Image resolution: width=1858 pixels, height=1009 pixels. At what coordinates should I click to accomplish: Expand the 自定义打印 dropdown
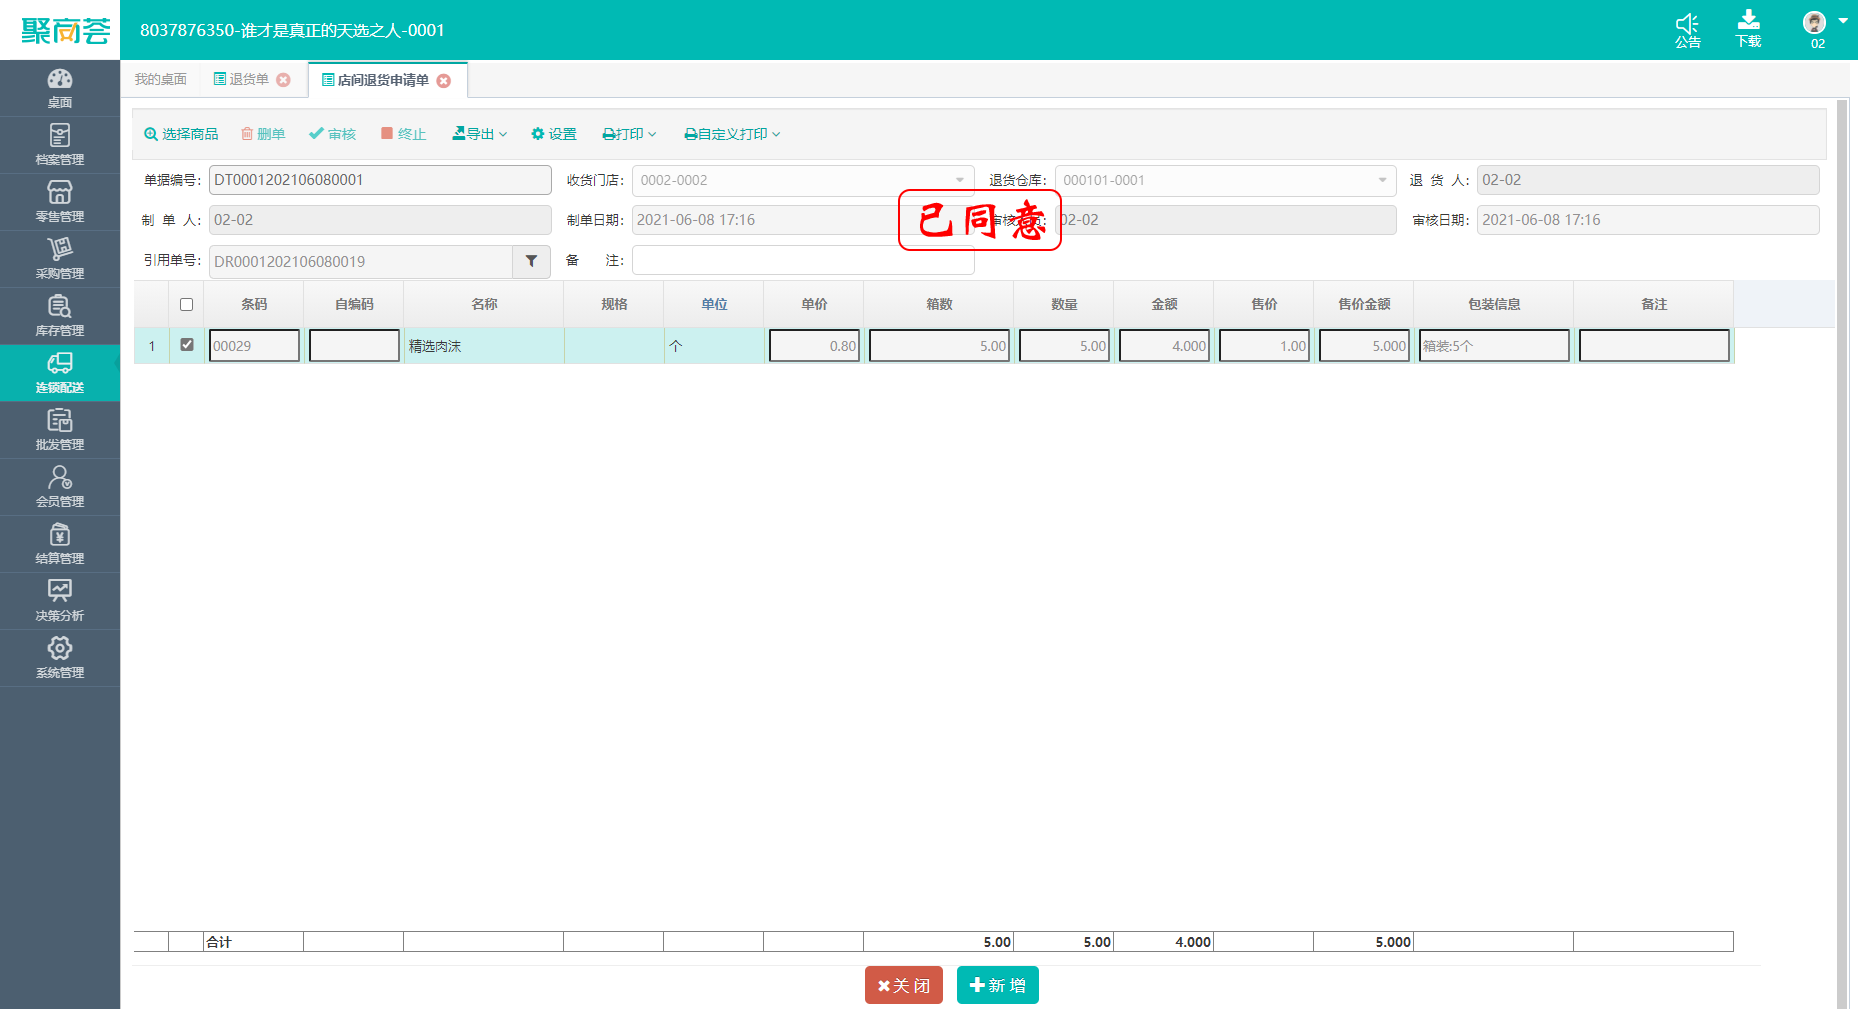click(732, 134)
